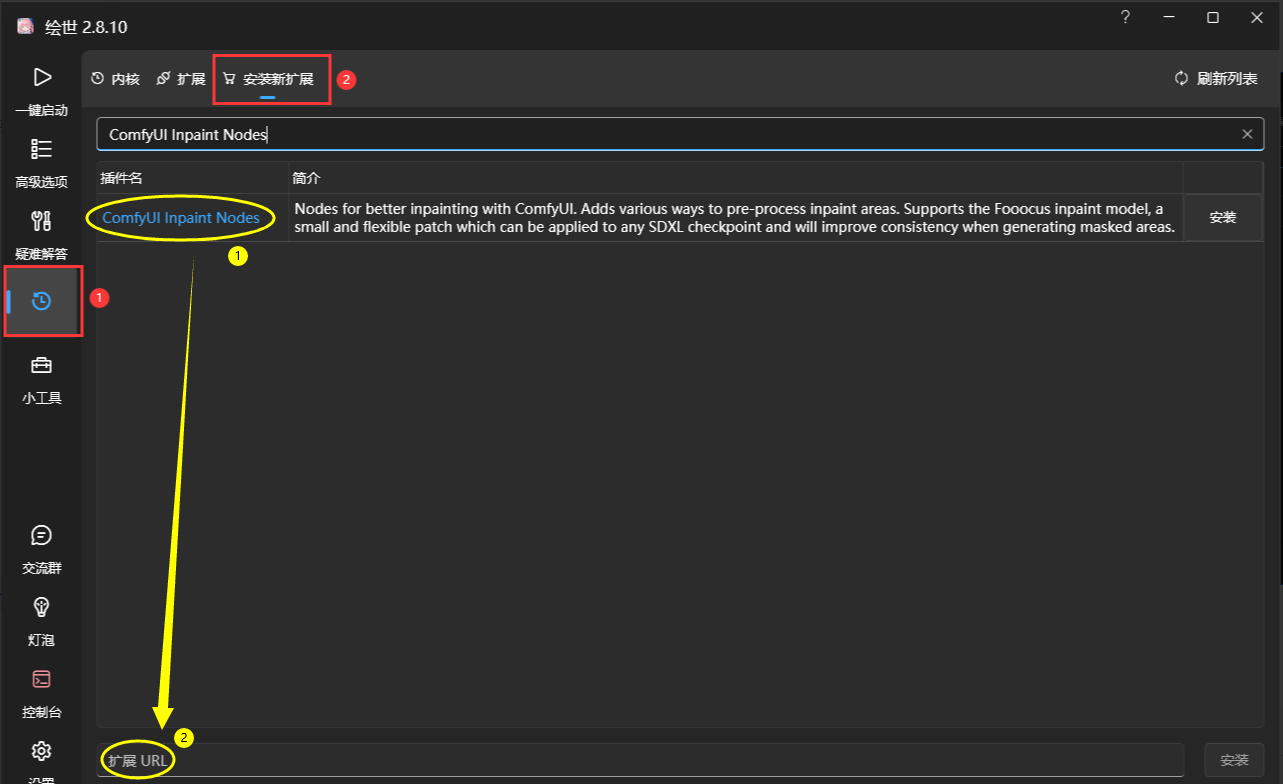Switch to the 内核 tab

115,79
